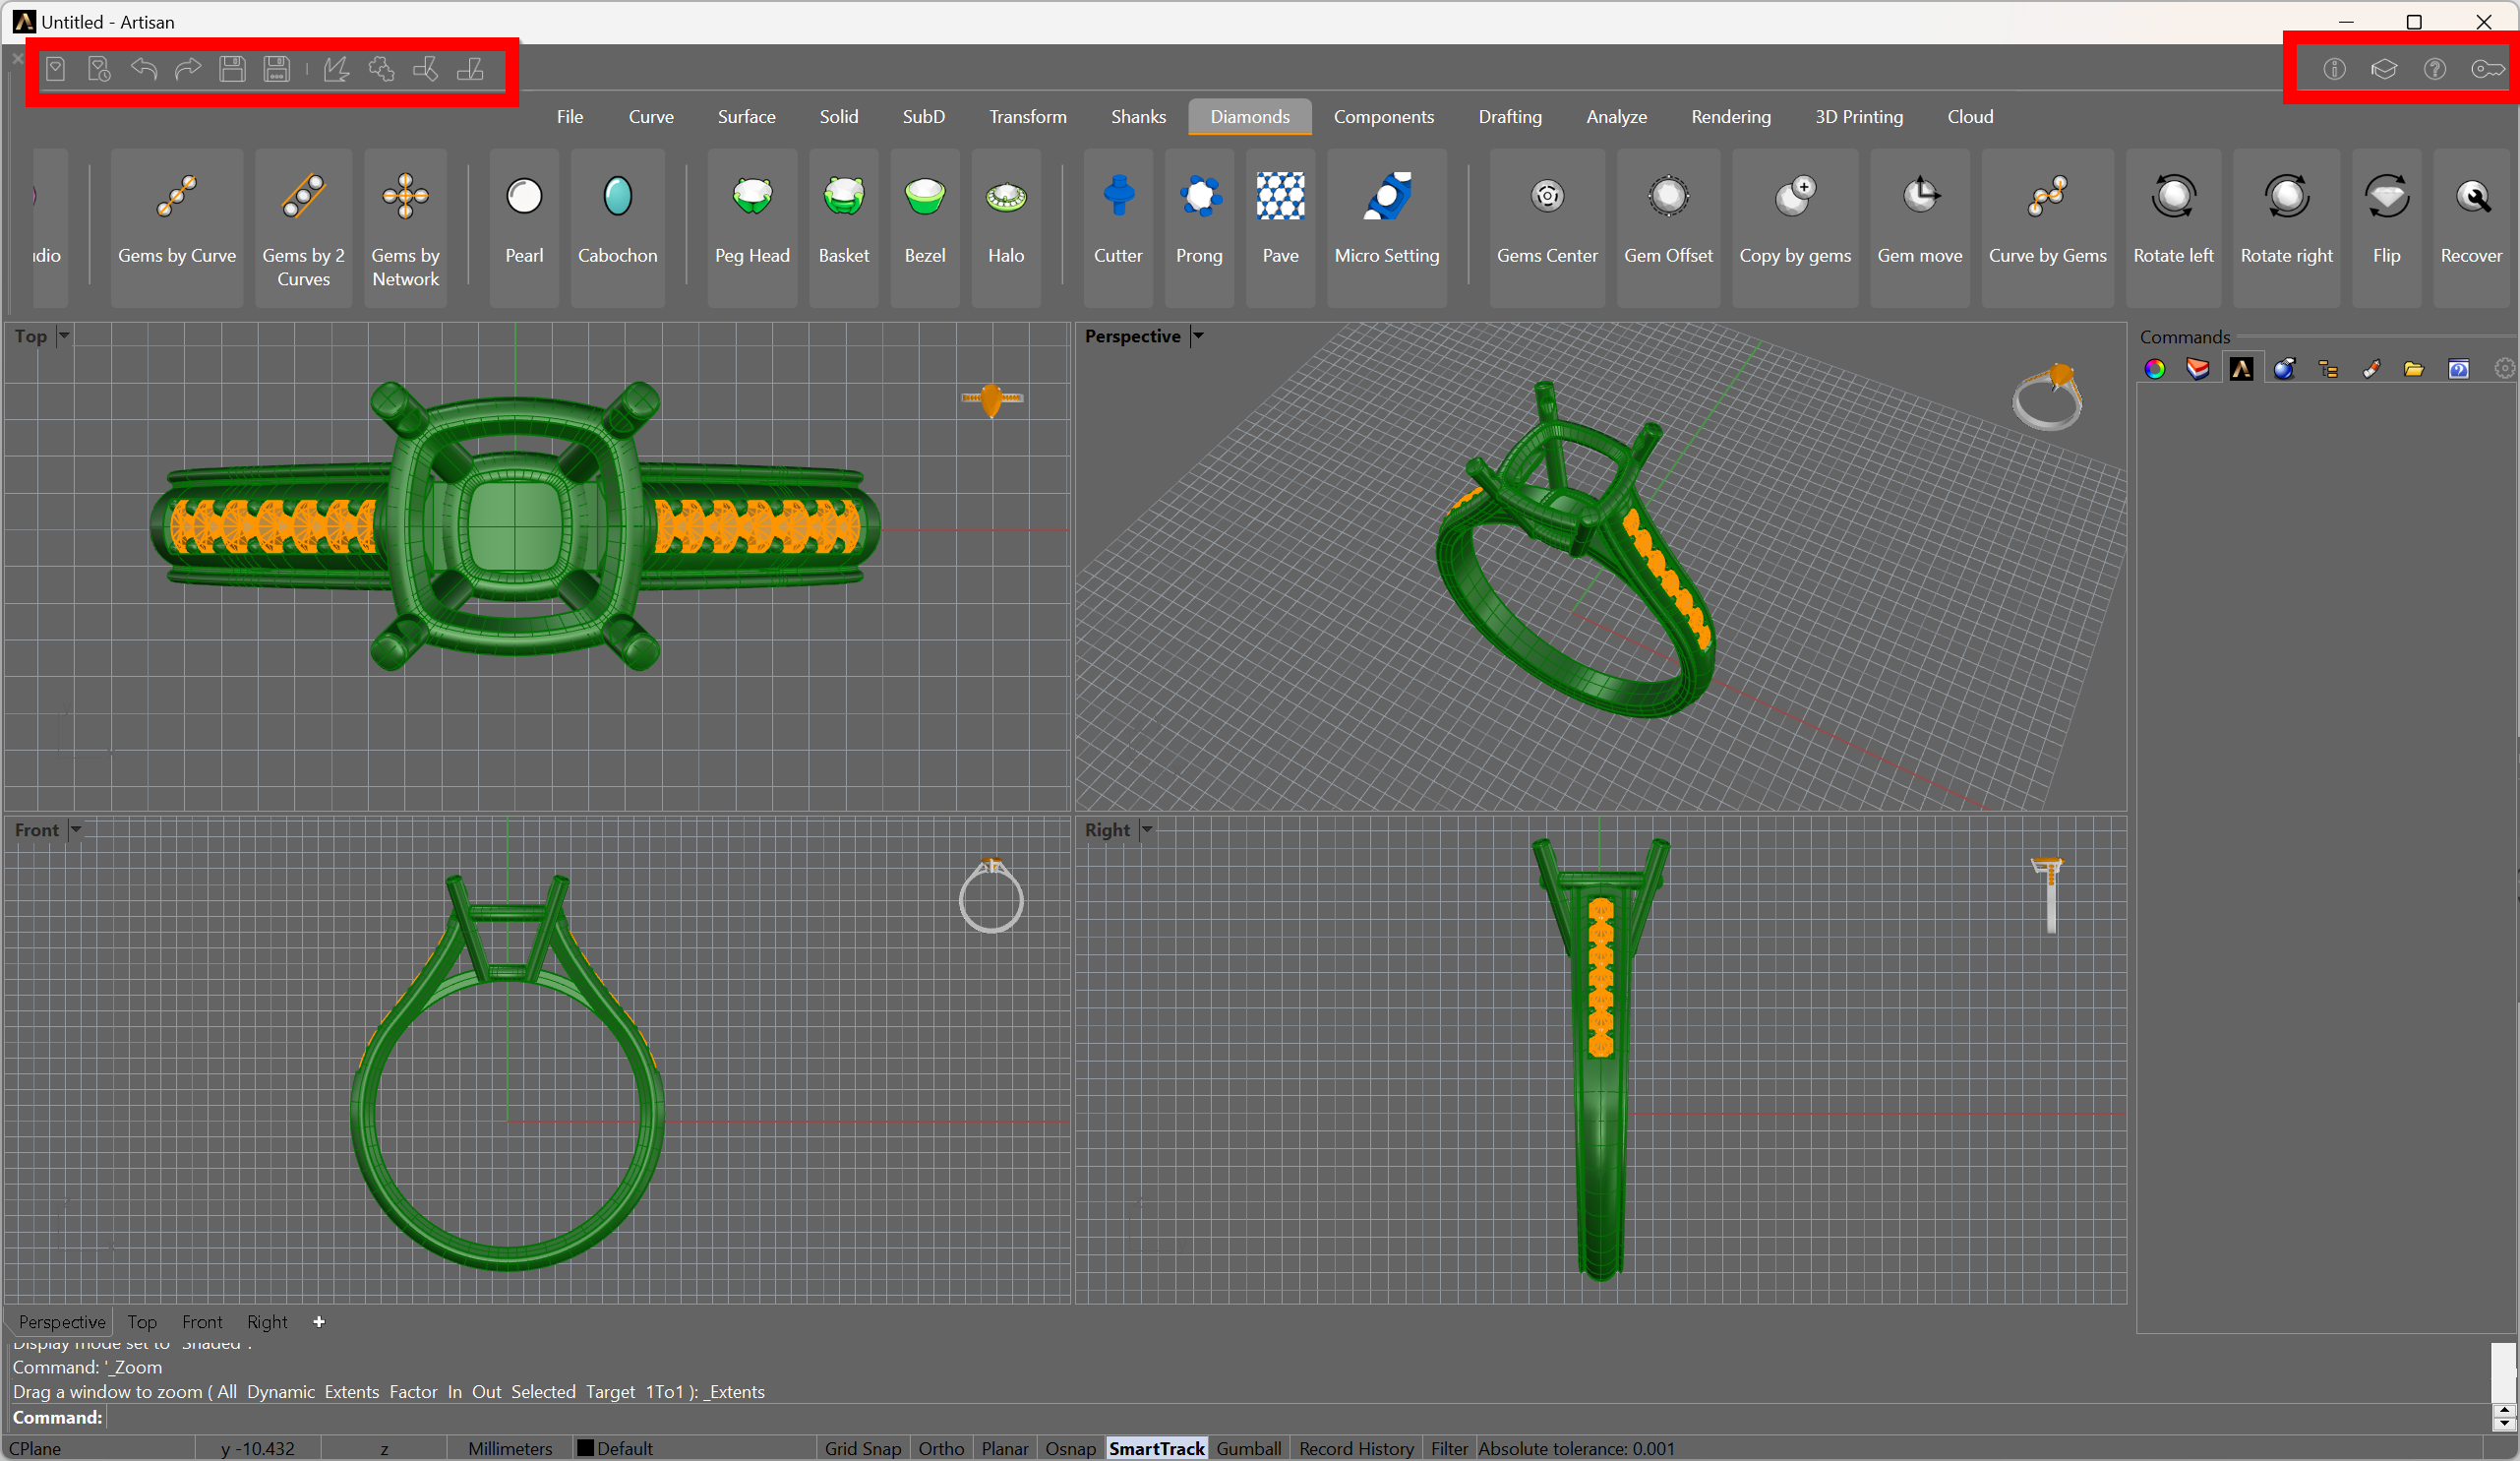Screen dimensions: 2520x1461
Task: Select the Gems by Network tool
Action: click(x=405, y=227)
